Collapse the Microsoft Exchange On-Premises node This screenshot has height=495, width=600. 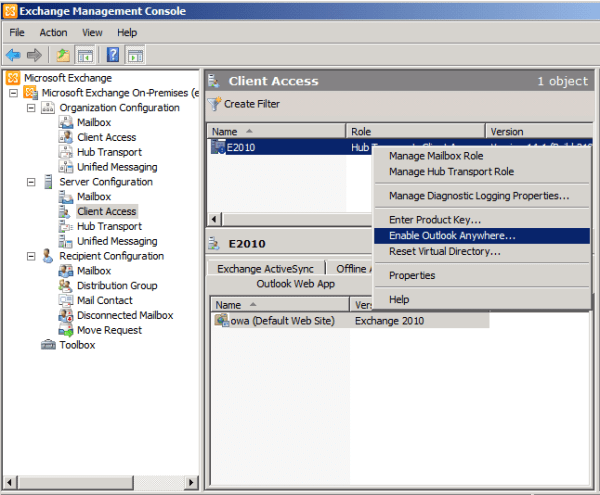[14, 93]
